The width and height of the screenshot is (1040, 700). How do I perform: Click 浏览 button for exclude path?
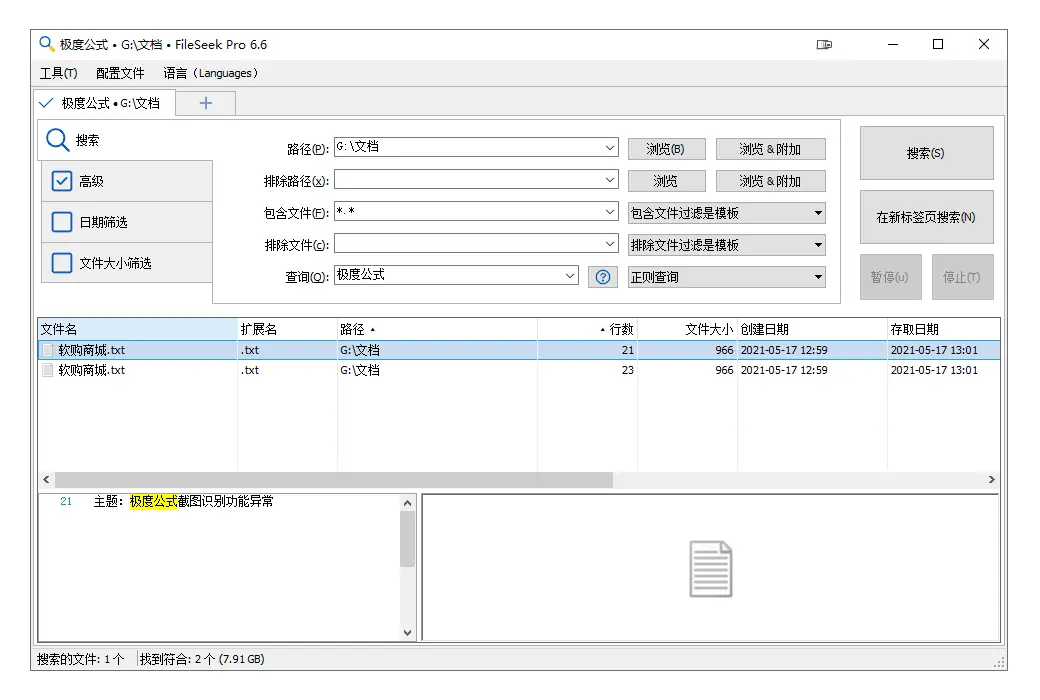coord(666,181)
